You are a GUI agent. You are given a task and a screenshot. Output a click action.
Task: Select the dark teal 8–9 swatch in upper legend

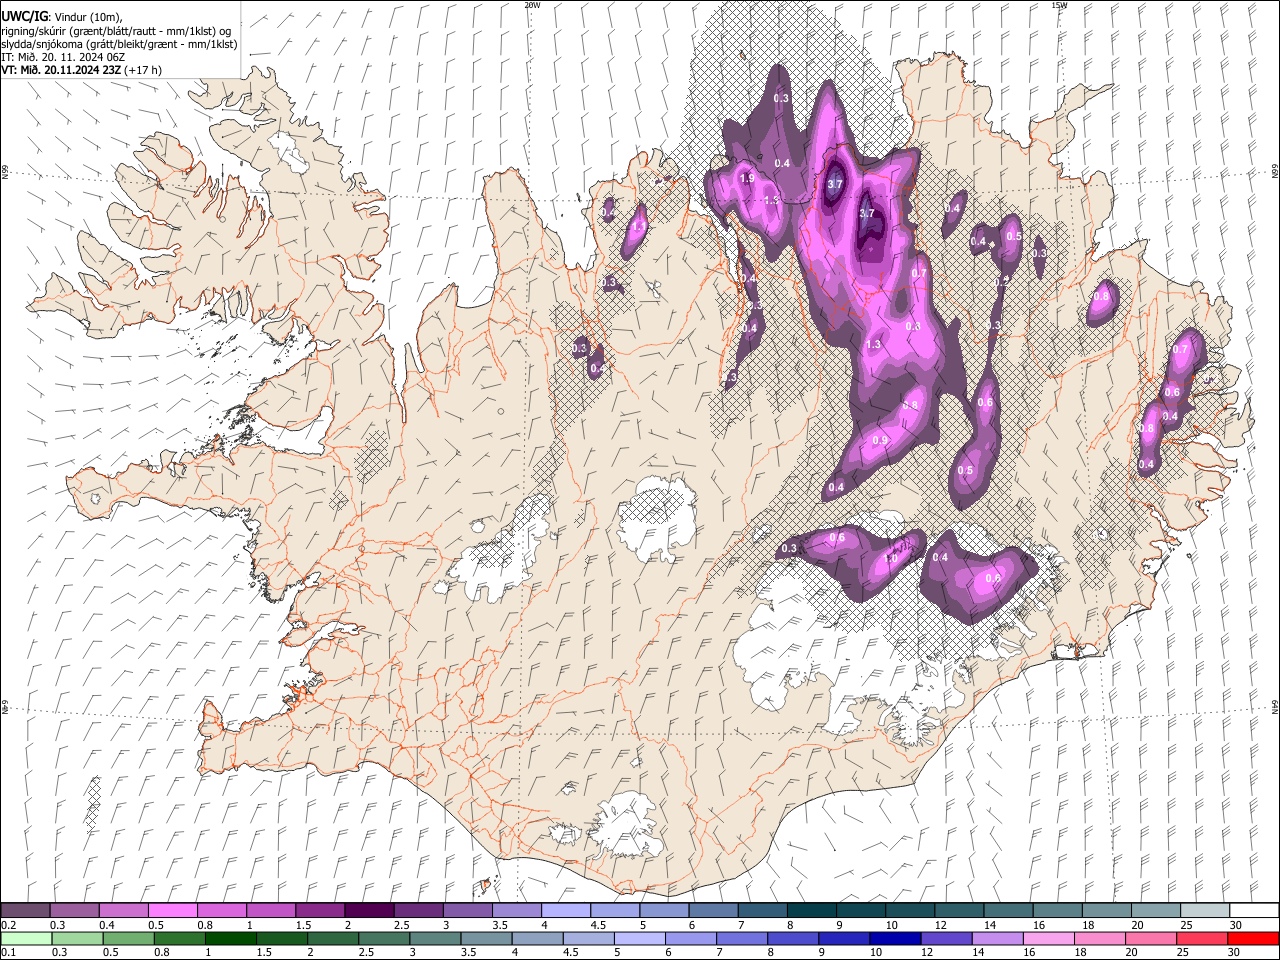[x=812, y=911]
